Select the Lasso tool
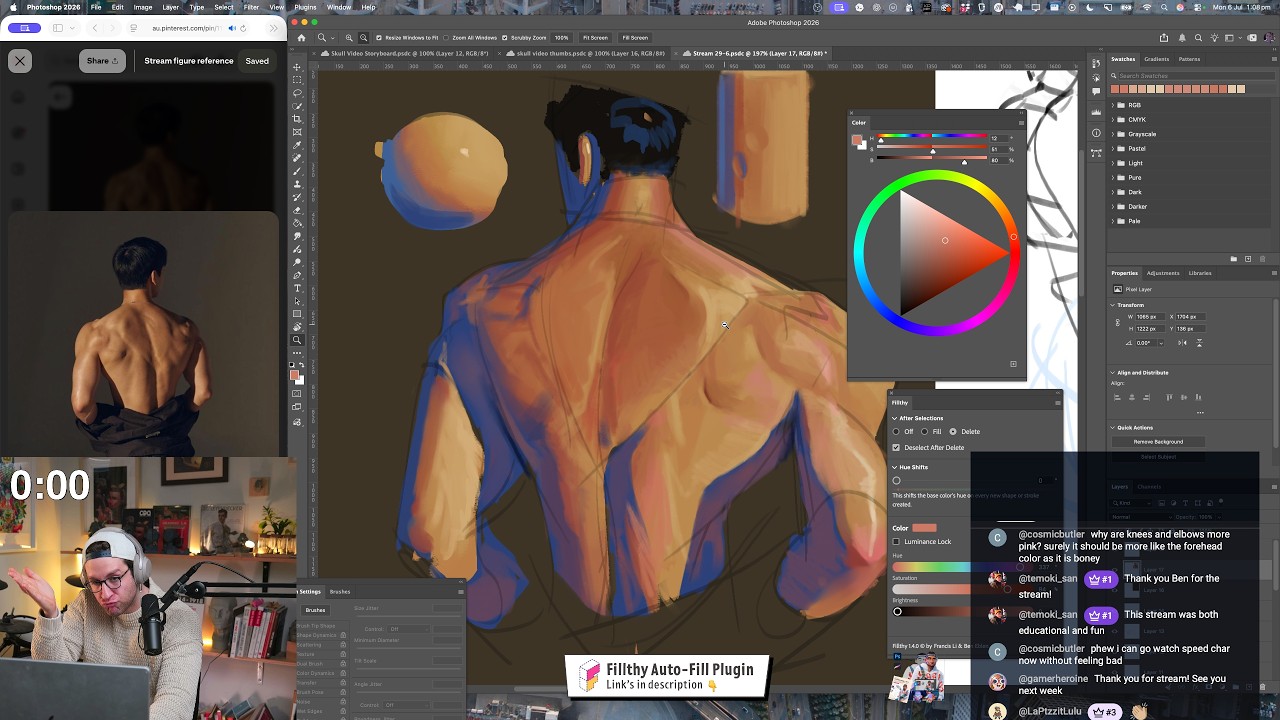This screenshot has height=720, width=1280. click(297, 93)
